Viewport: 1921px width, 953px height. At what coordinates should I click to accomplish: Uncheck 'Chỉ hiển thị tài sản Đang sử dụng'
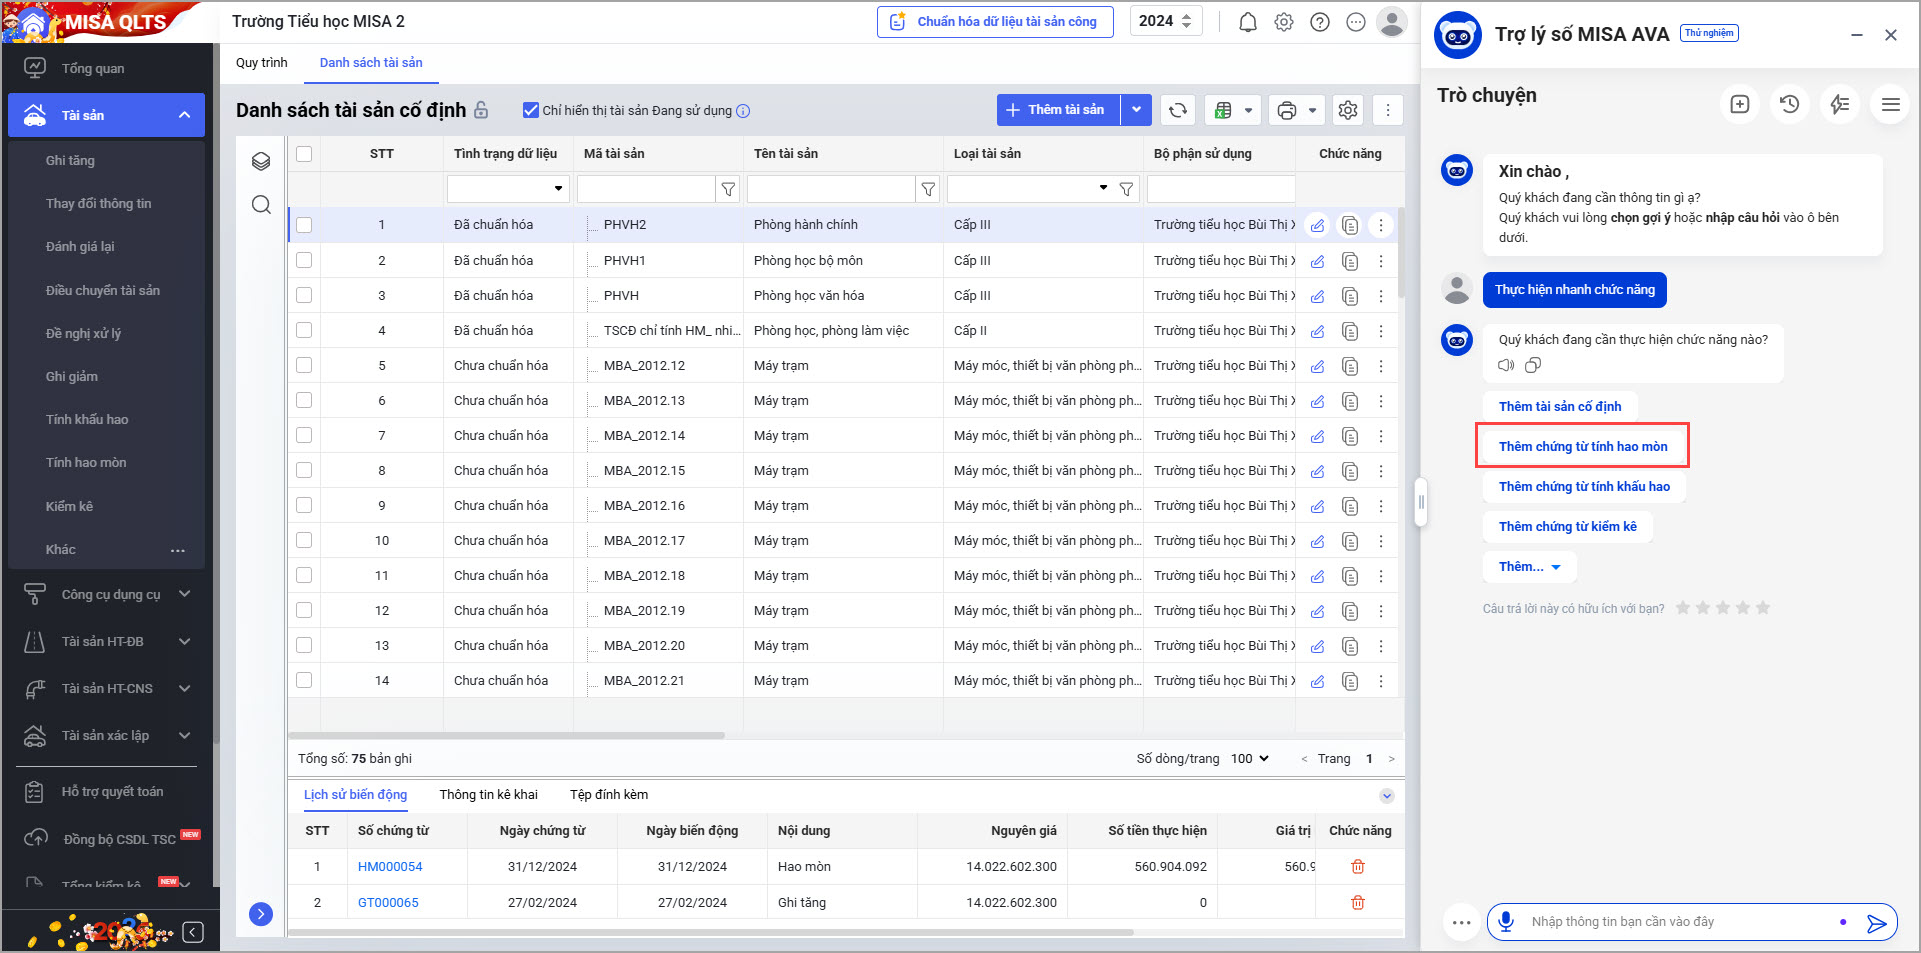[531, 110]
